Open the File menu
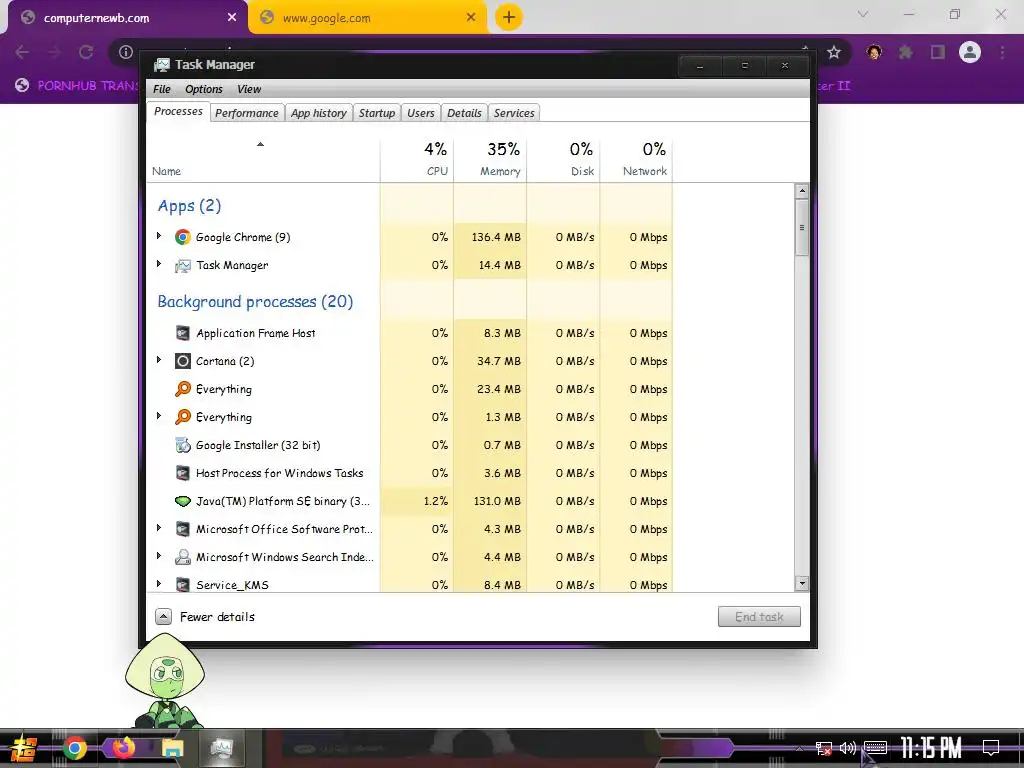 click(161, 89)
